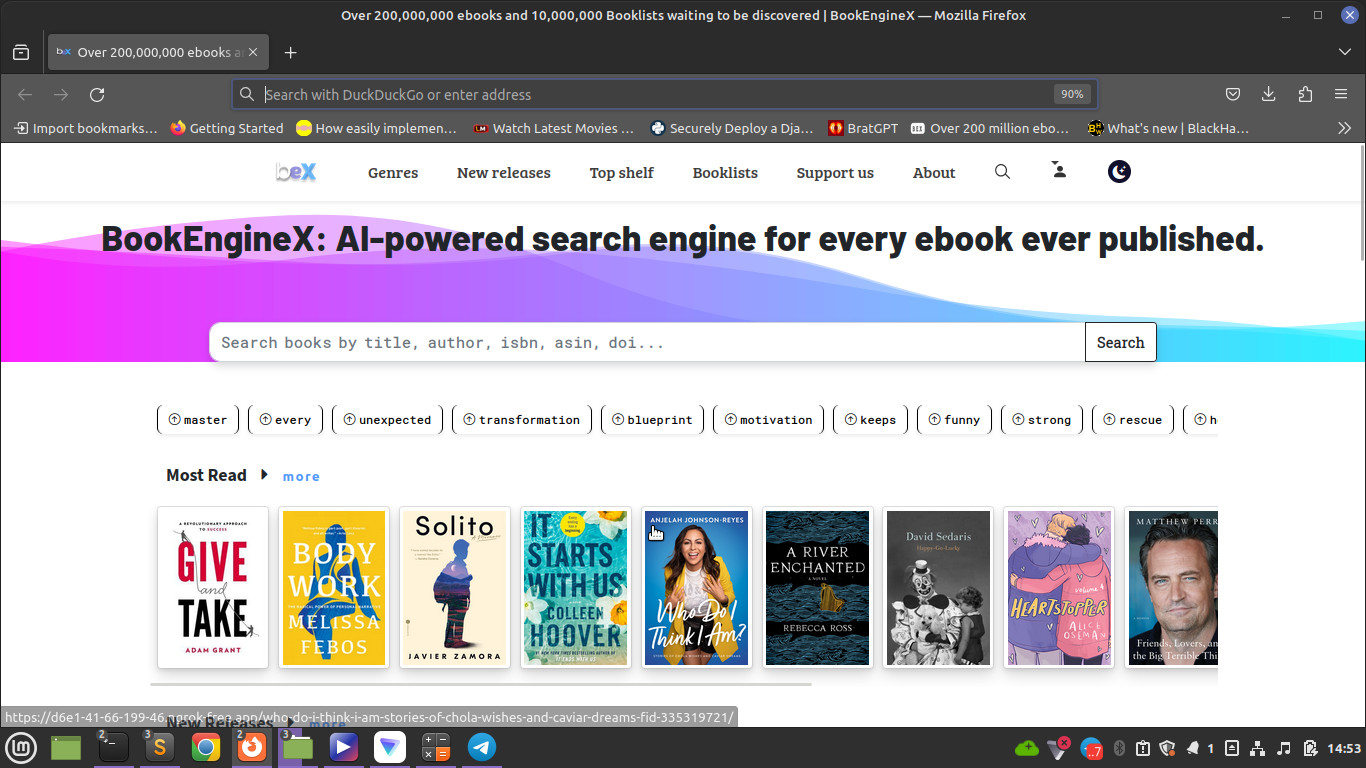This screenshot has width=1366, height=768.
Task: Expand the list all tabs dropdown
Action: point(1344,52)
